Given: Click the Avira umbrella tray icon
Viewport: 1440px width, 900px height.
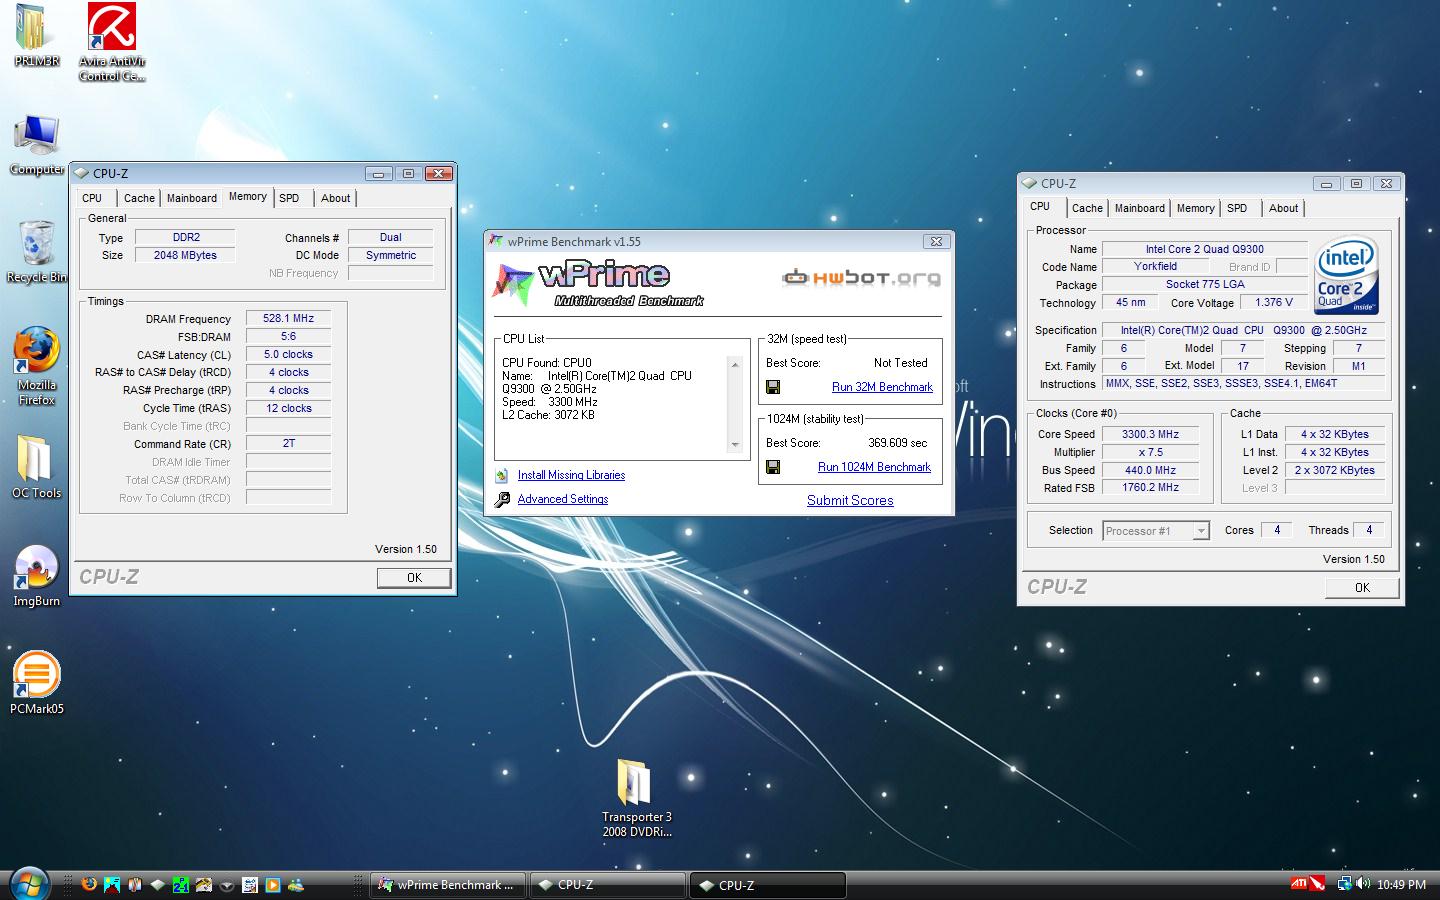Looking at the screenshot, I should tap(1318, 884).
